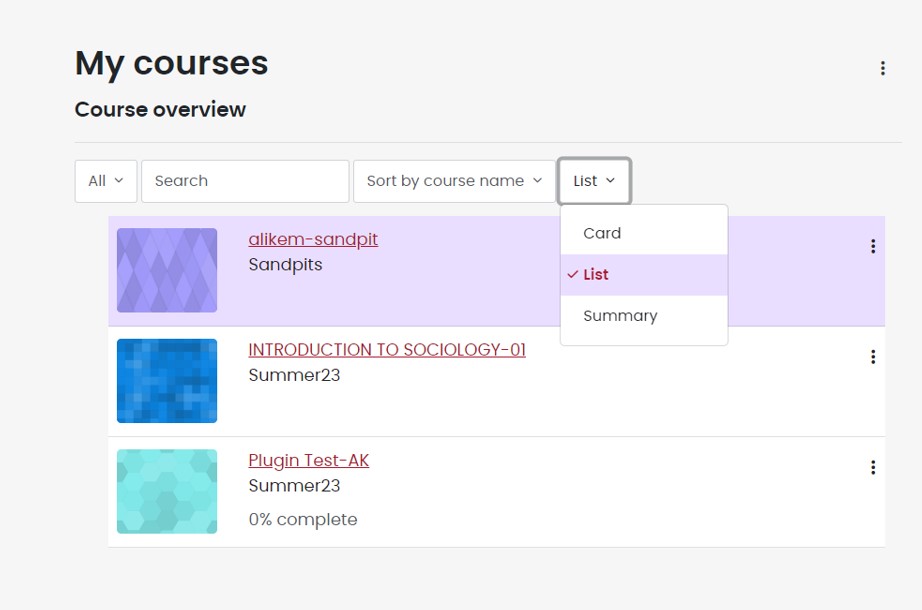Click the teal Plugin Test-AK course image
Screen dimensions: 922x610
[x=167, y=491]
